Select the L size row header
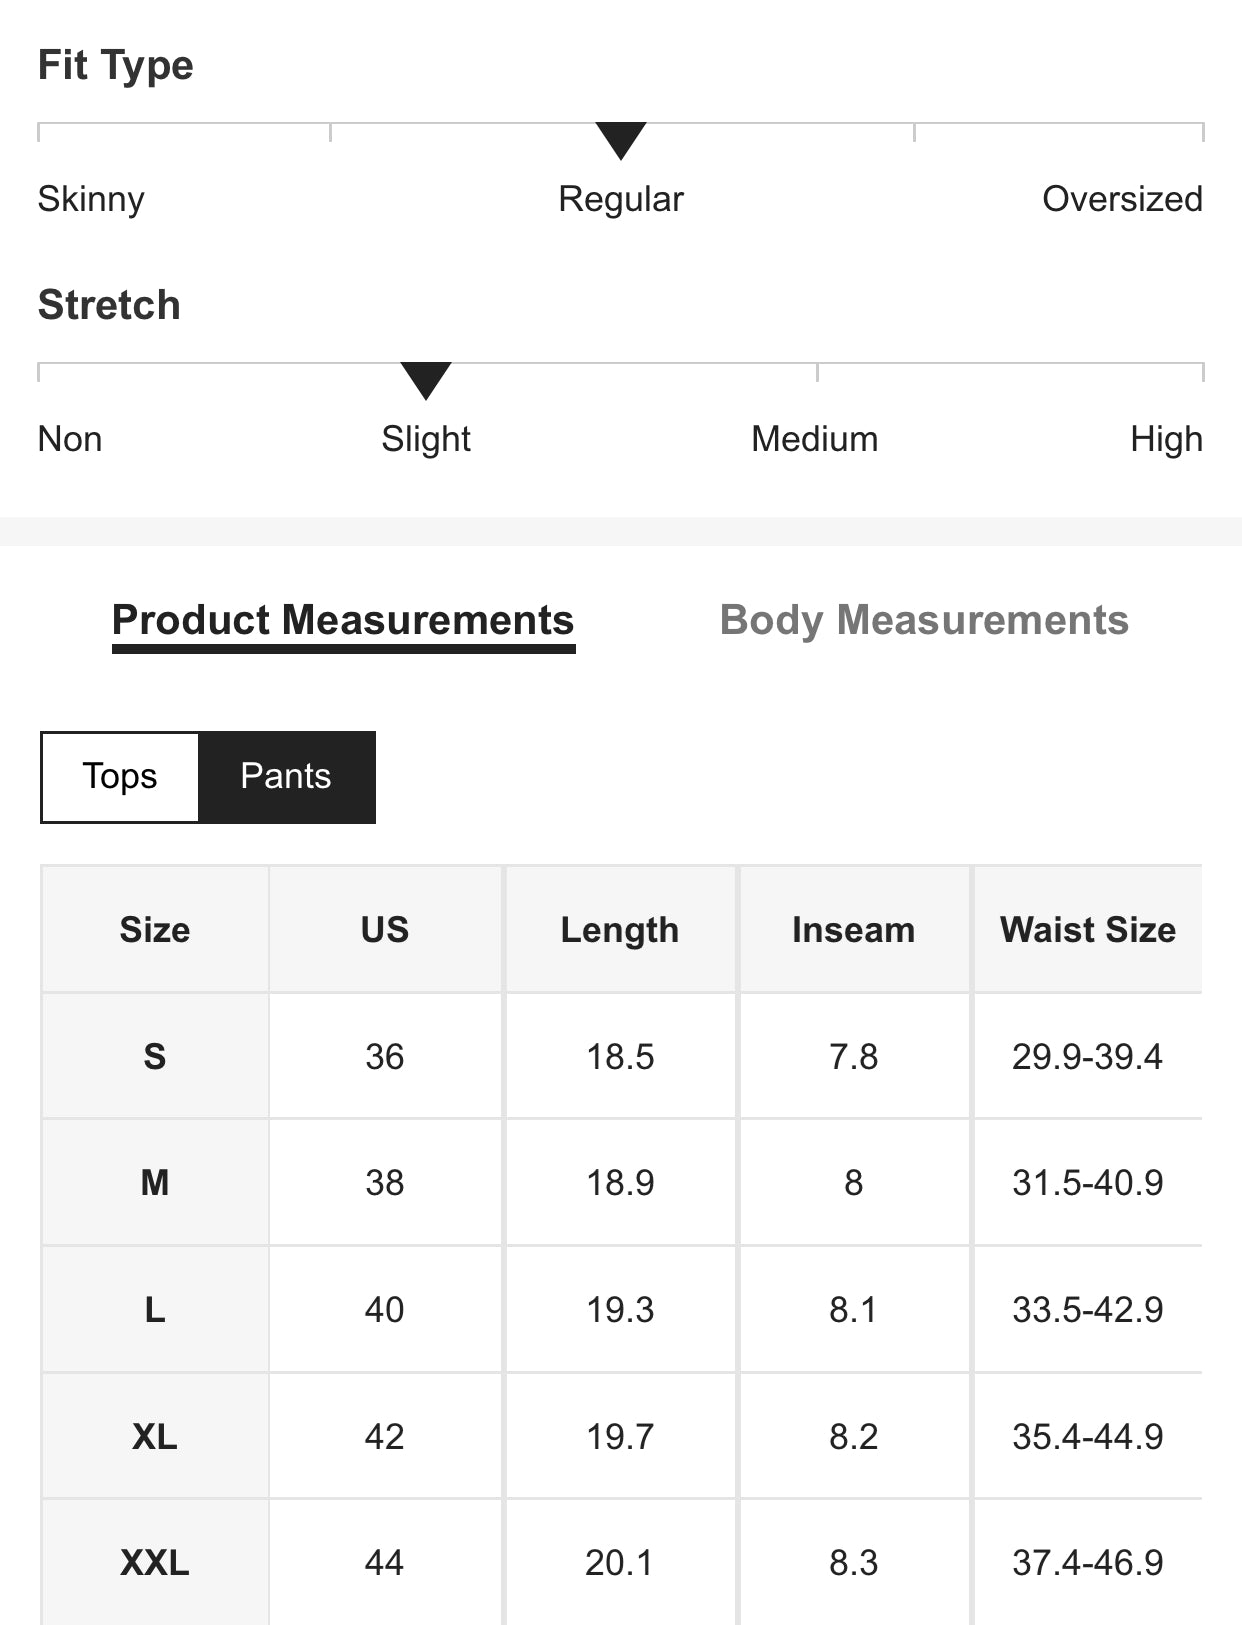Image resolution: width=1242 pixels, height=1625 pixels. click(x=155, y=1309)
